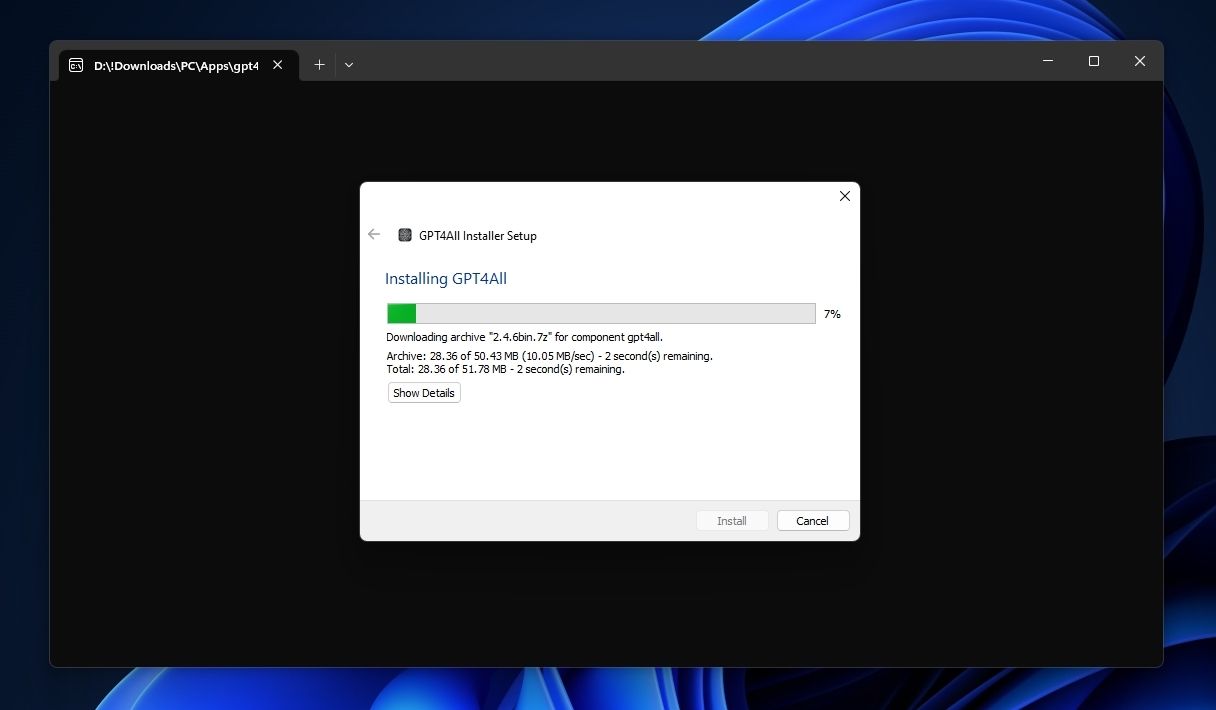Screen dimensions: 1216x710
Task: Reveal hidden details with Show Details expander
Action: pyautogui.click(x=423, y=392)
